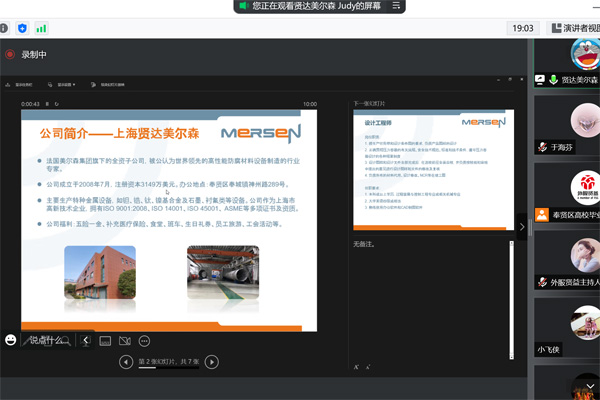Go to previous slide arrow
600x400 pixels.
point(126,362)
